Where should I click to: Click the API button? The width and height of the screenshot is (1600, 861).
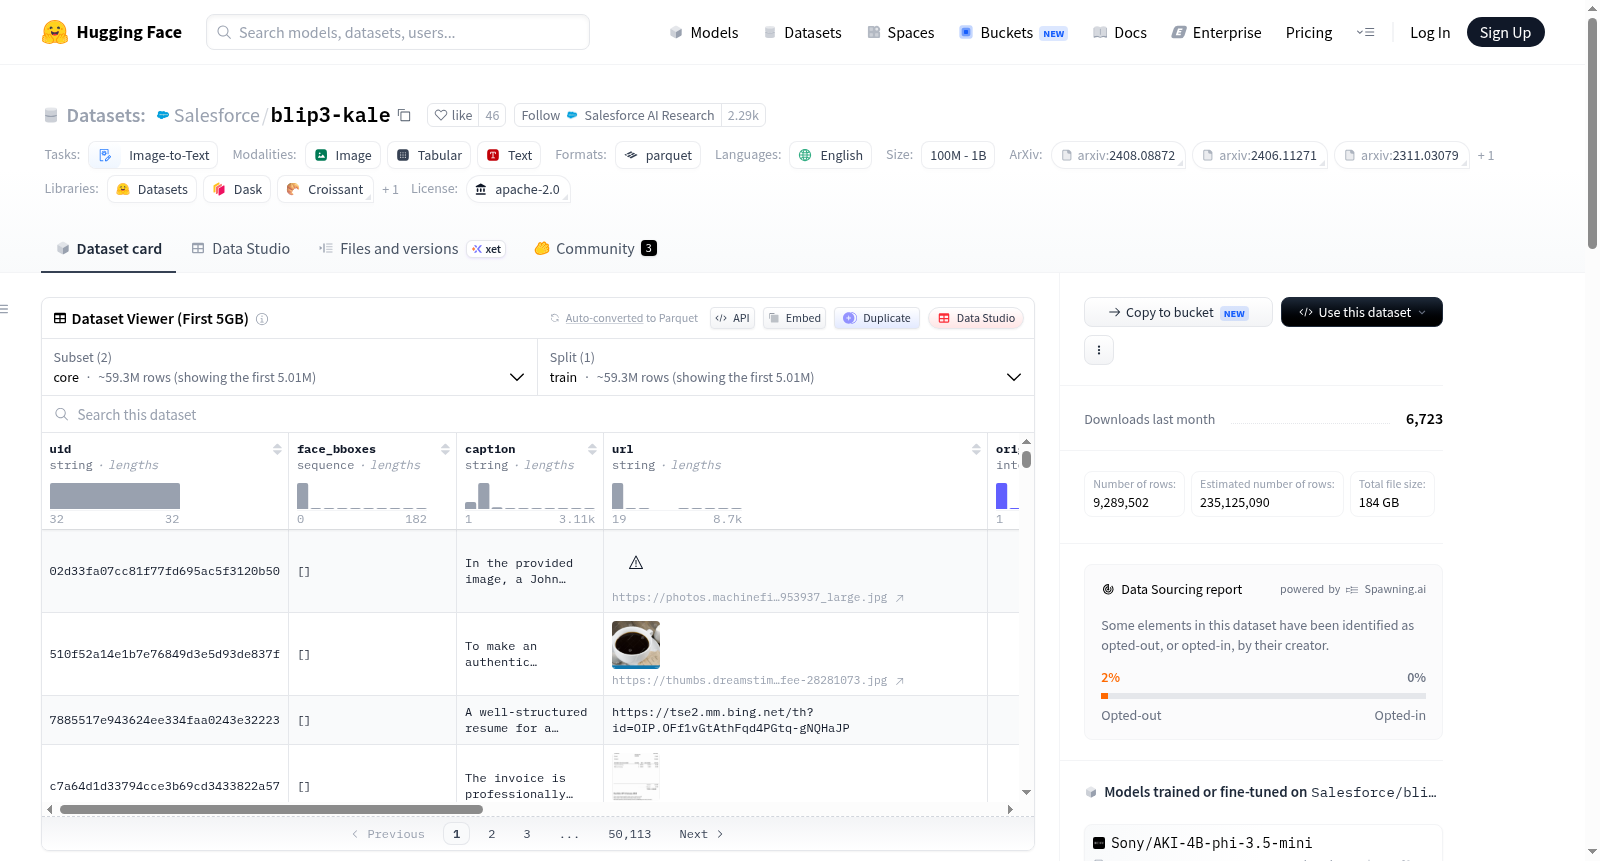click(x=732, y=318)
